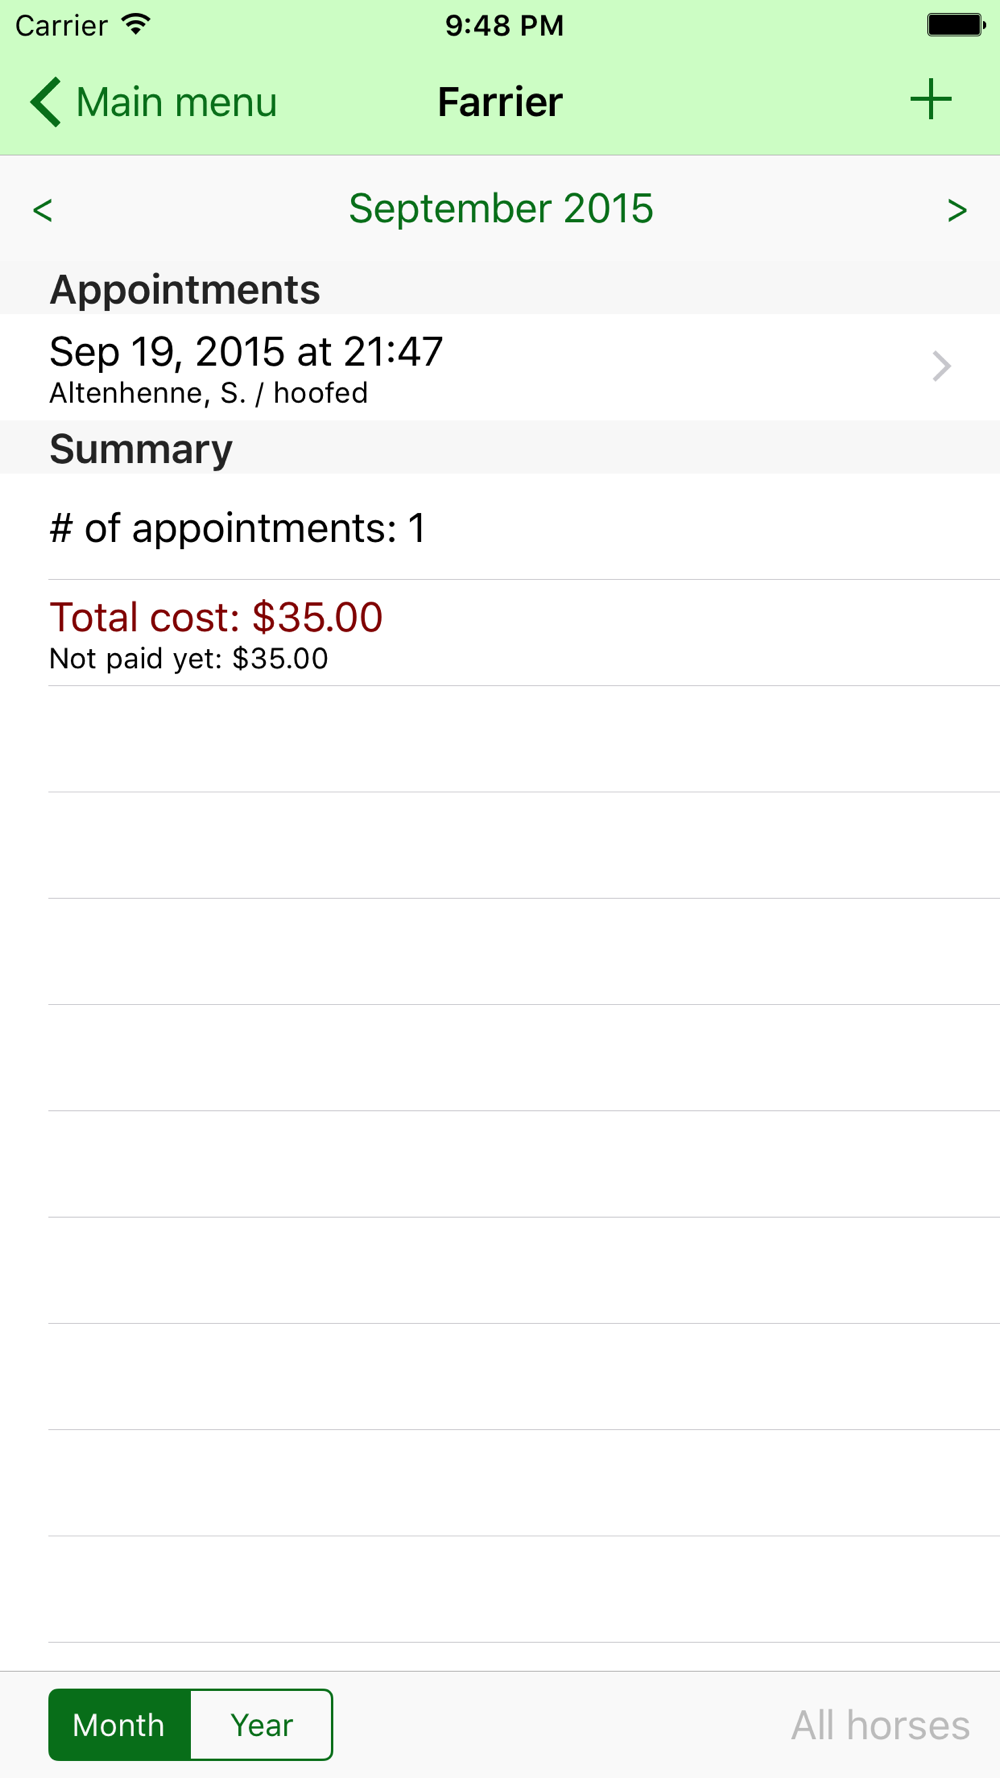Select the Month segment
1000x1778 pixels.
click(x=119, y=1724)
